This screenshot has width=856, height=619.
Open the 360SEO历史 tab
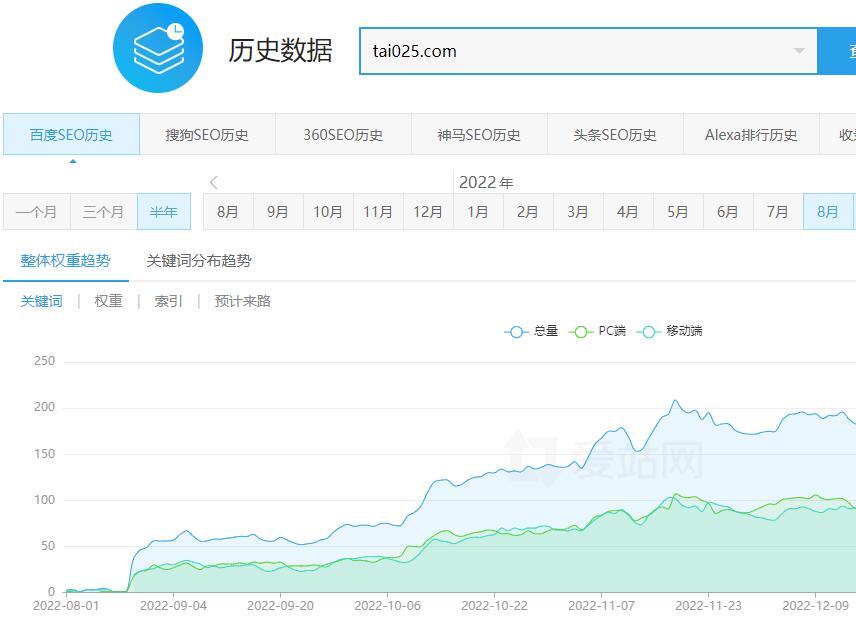click(x=343, y=135)
